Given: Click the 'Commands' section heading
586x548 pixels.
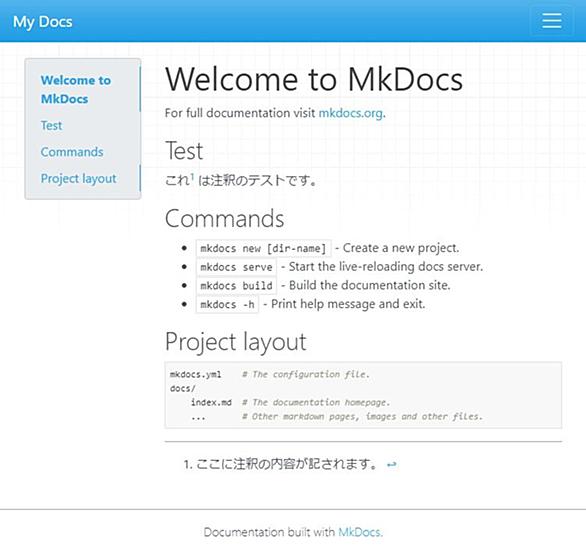Looking at the screenshot, I should click(x=225, y=219).
